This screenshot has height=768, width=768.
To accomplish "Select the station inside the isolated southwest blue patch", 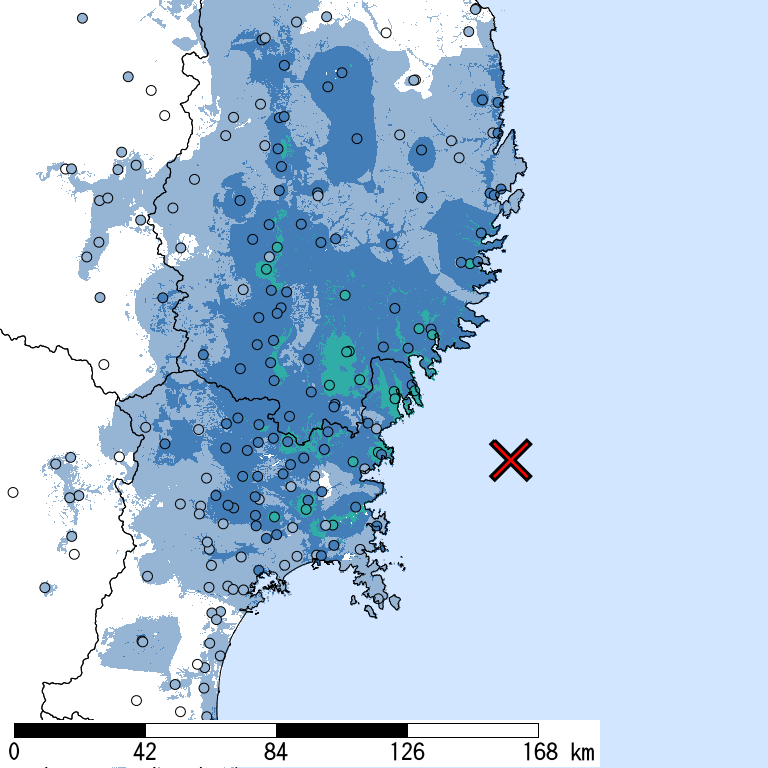I will click(142, 641).
